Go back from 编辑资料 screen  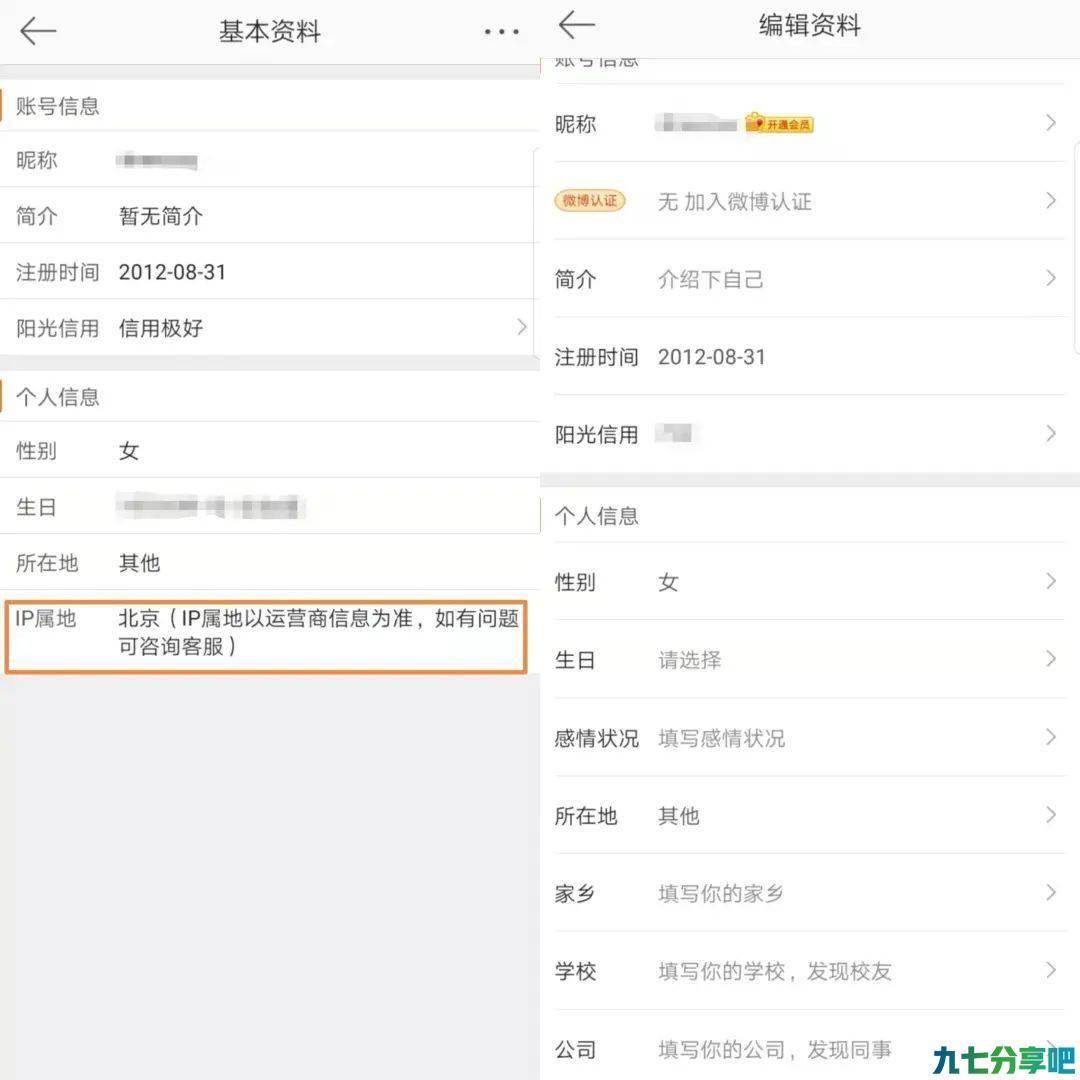click(x=577, y=25)
